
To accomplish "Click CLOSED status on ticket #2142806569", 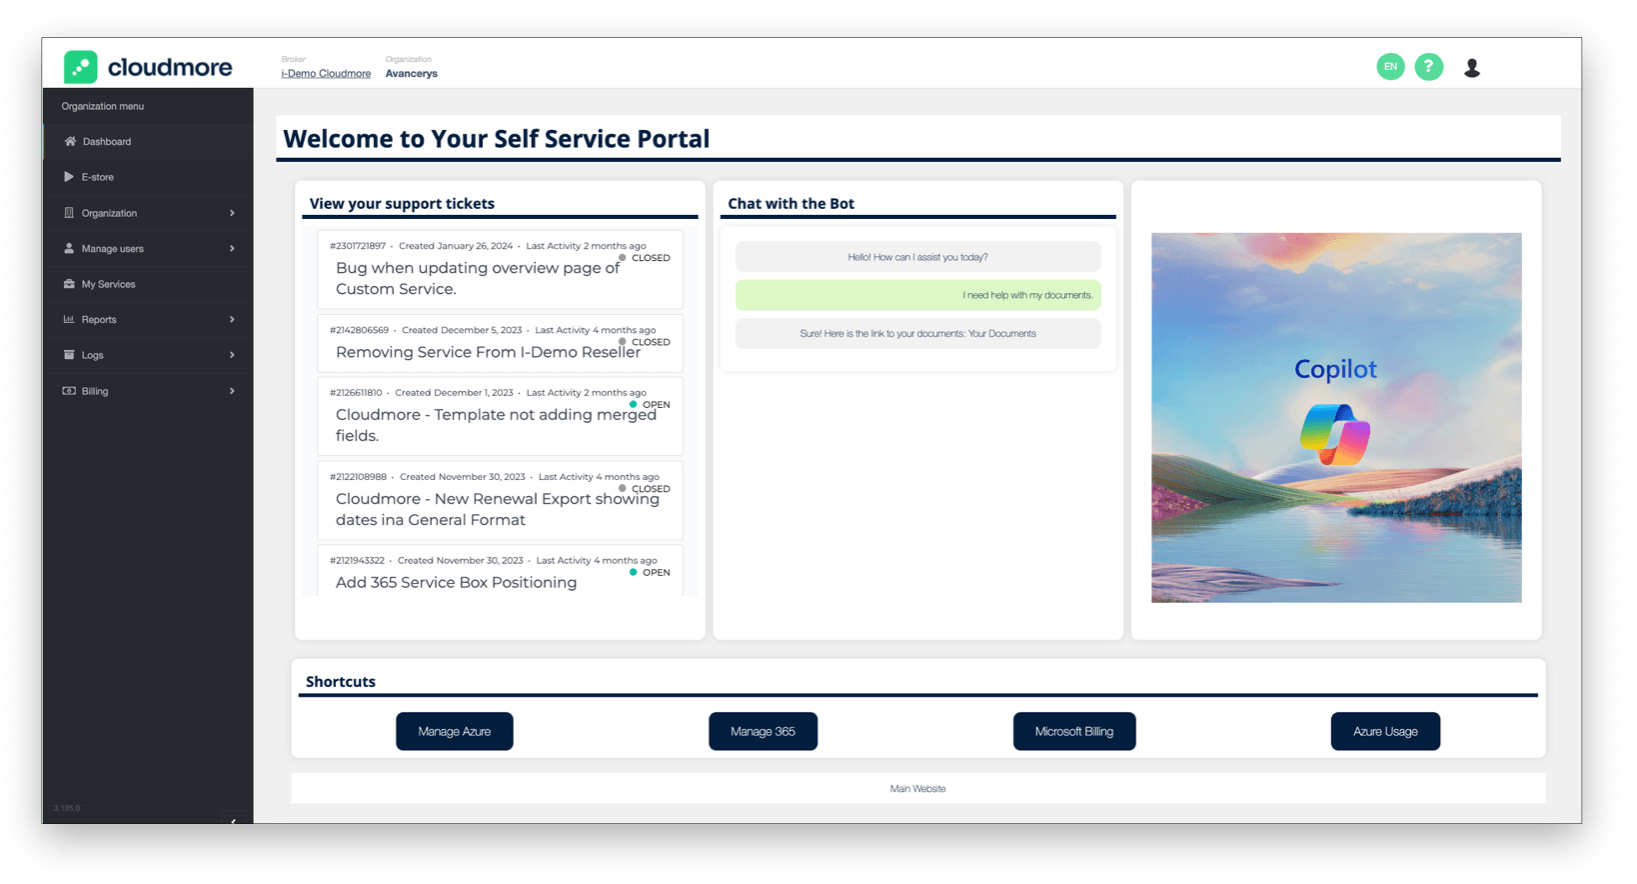I will 645,342.
